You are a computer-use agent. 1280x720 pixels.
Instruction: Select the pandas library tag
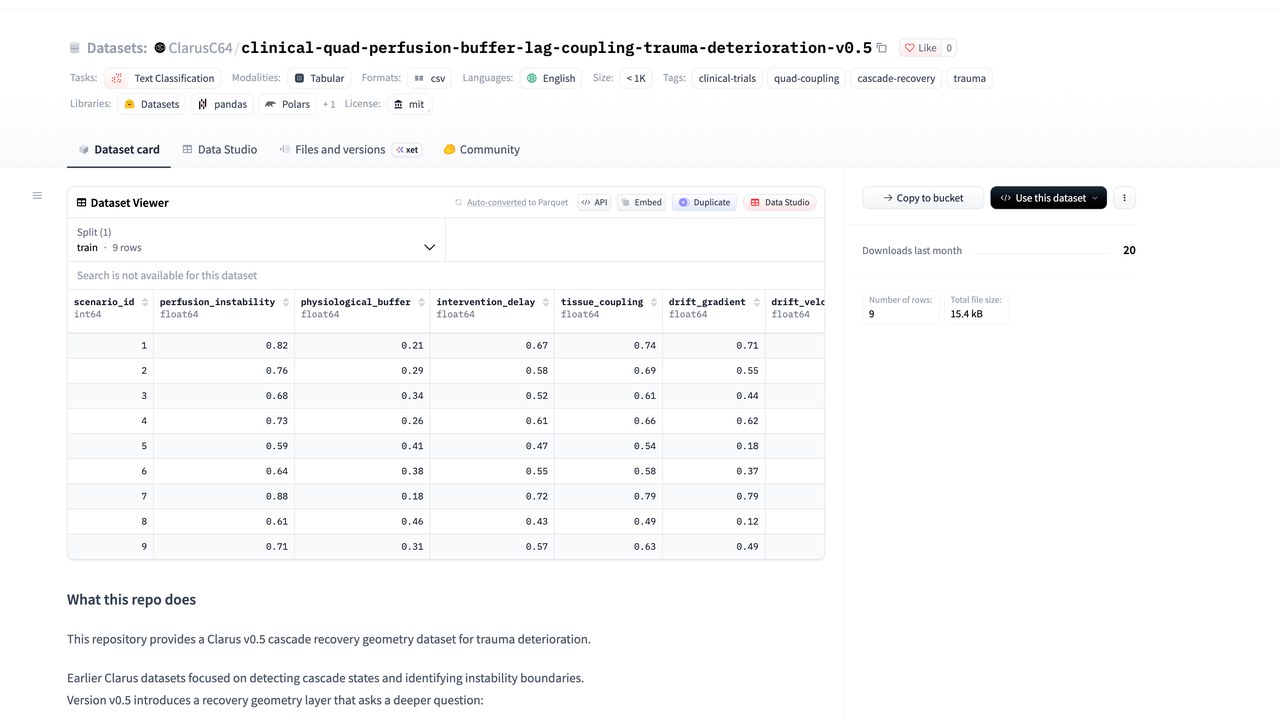click(x=222, y=104)
